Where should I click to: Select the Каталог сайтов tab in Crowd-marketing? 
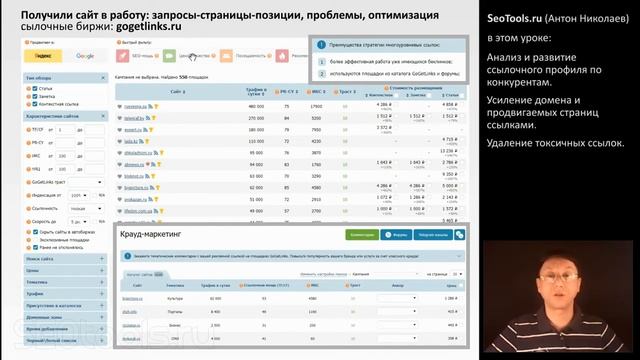click(144, 275)
